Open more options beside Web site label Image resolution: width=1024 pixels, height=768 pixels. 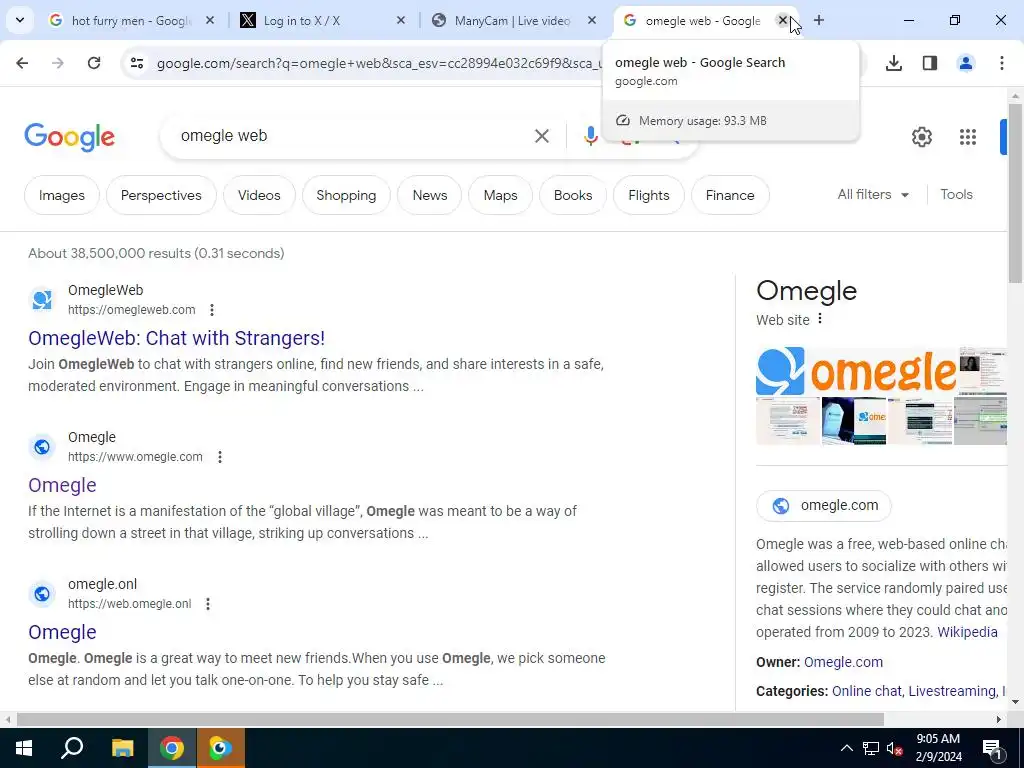[820, 319]
